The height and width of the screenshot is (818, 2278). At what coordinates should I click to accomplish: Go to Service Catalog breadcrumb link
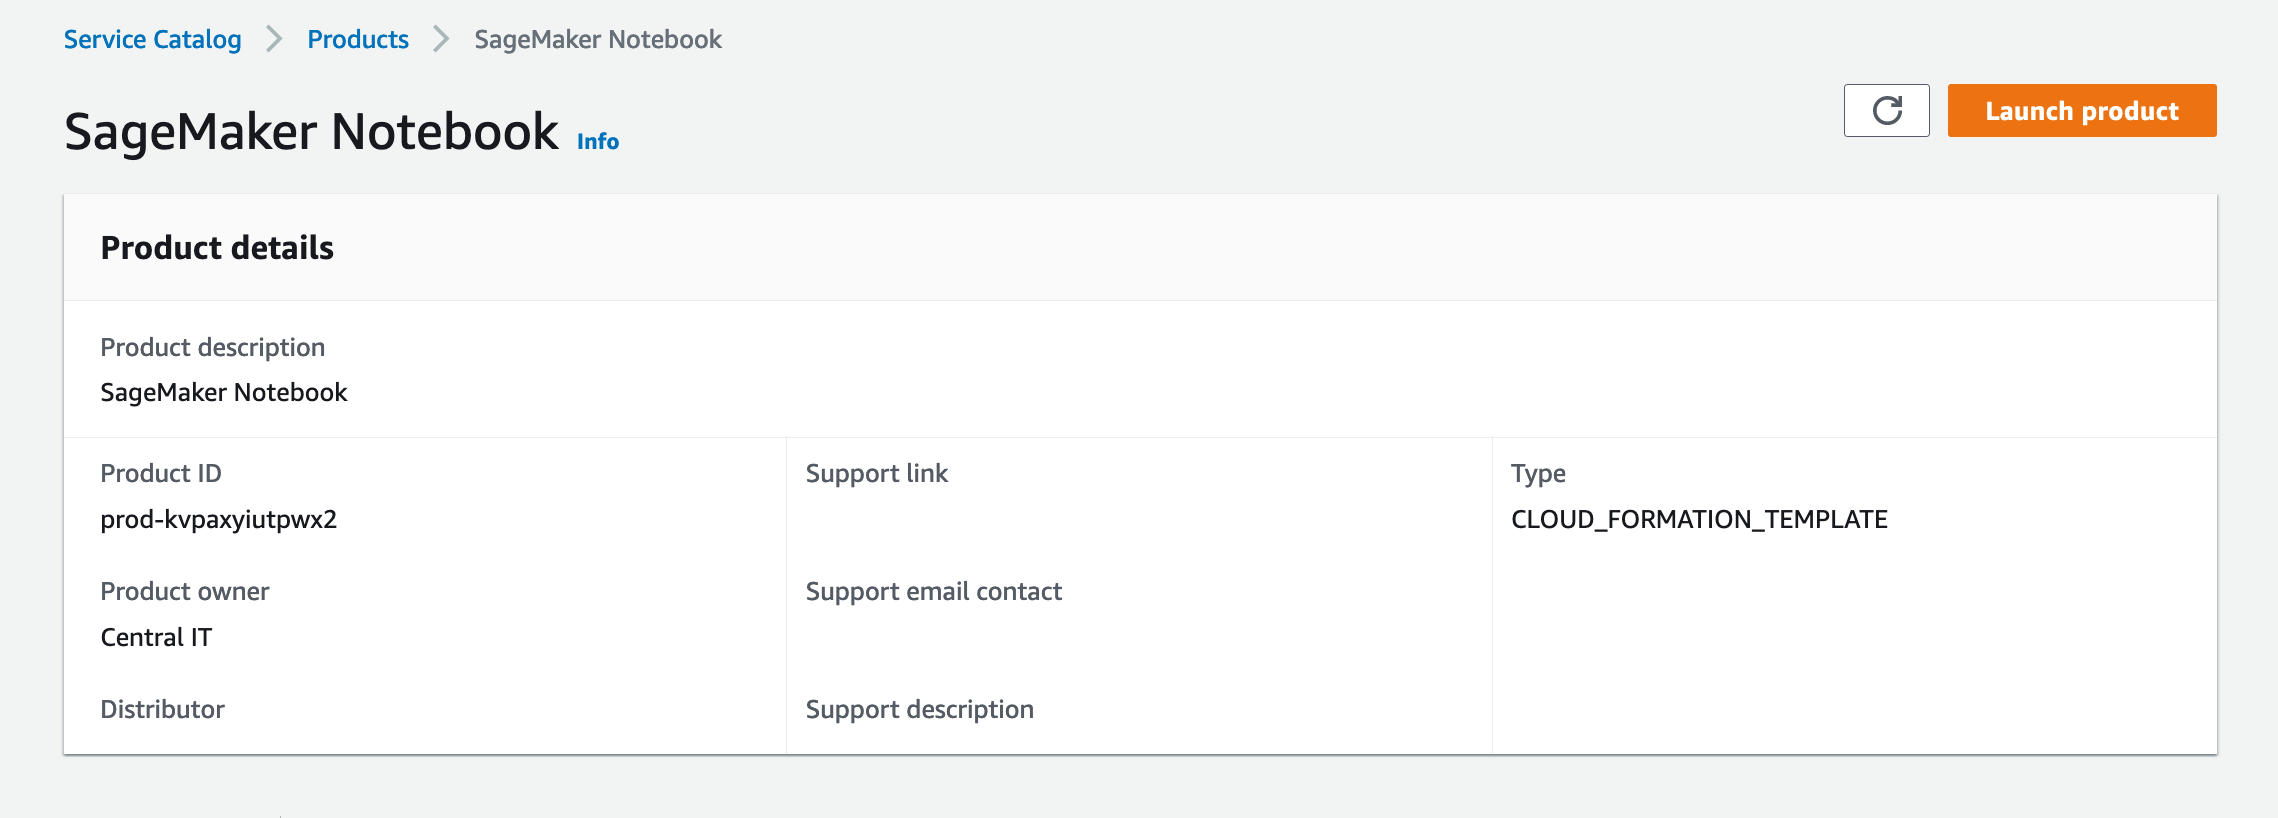pos(152,39)
